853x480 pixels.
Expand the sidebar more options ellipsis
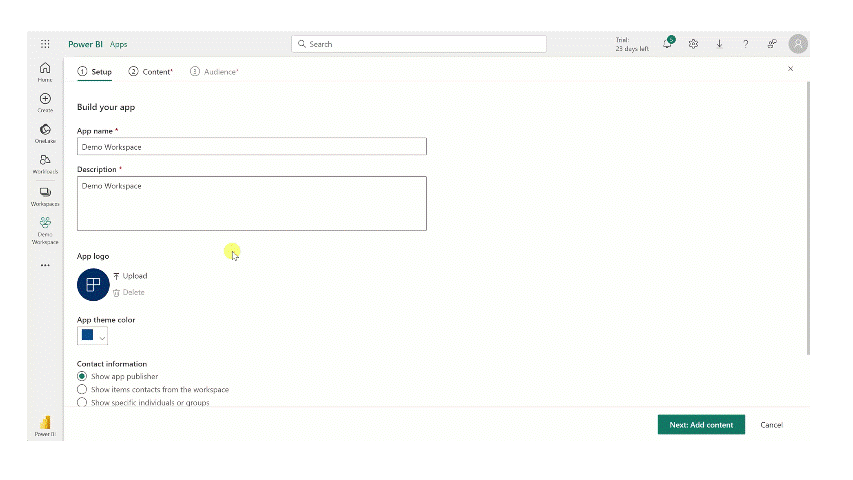(x=45, y=266)
